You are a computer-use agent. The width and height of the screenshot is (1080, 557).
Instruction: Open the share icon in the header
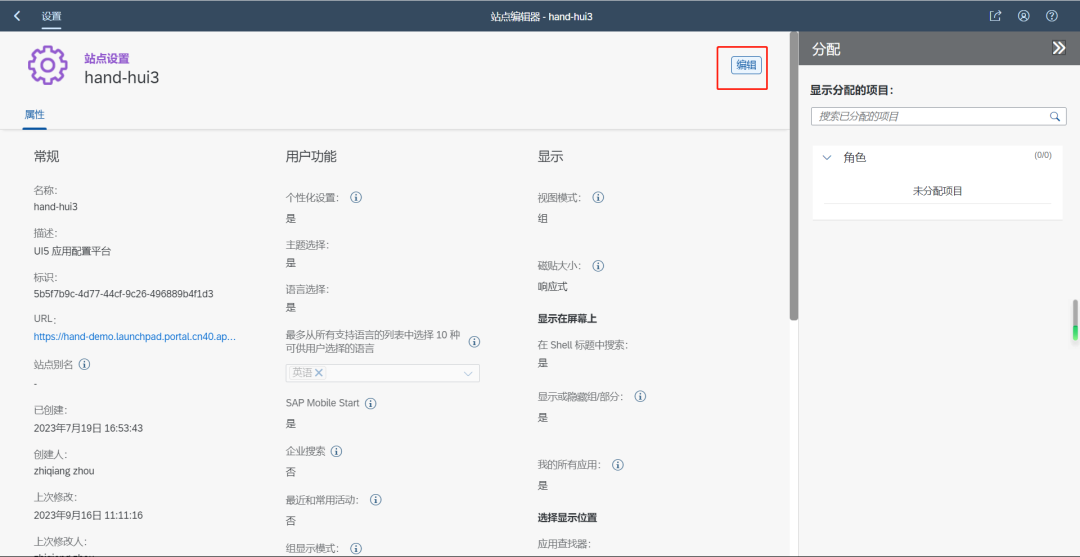pos(995,16)
